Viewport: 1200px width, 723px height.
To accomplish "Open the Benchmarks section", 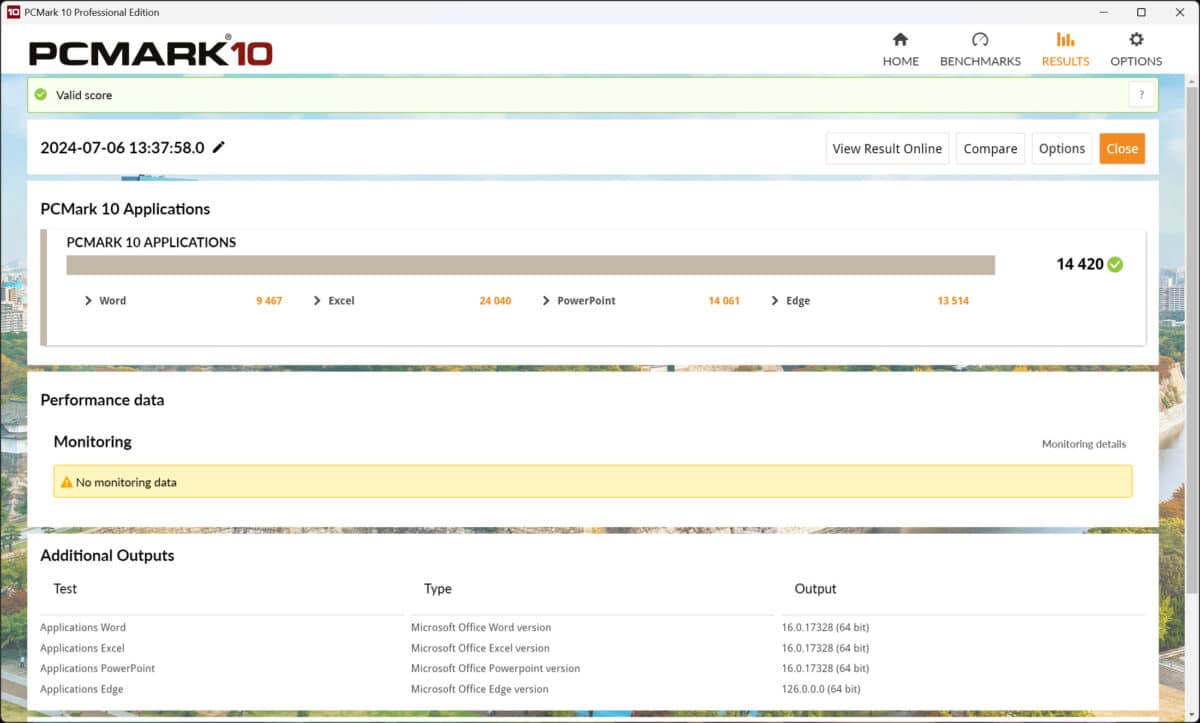I will pos(980,49).
